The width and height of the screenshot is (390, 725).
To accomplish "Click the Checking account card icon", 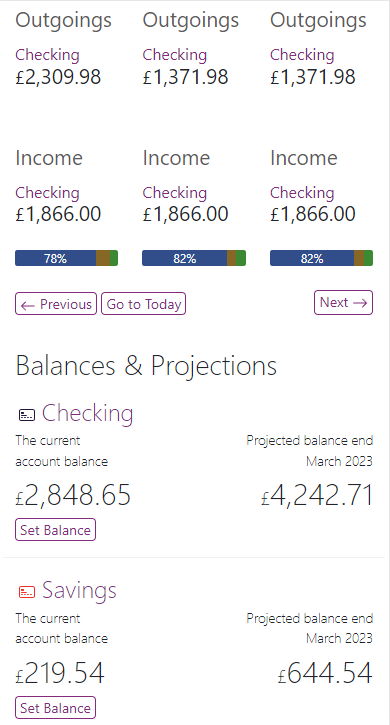I will [x=26, y=415].
